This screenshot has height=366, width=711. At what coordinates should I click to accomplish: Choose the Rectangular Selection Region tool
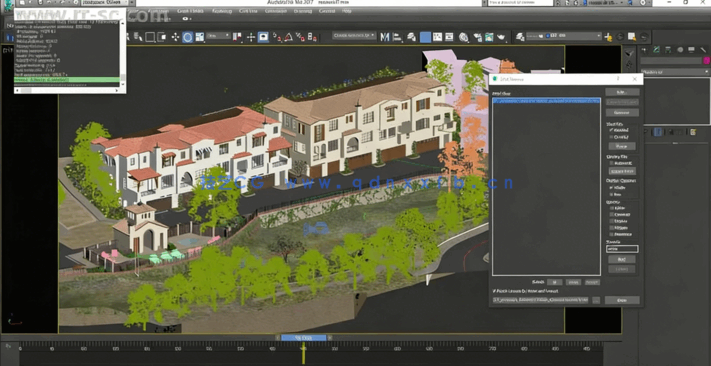click(150, 37)
